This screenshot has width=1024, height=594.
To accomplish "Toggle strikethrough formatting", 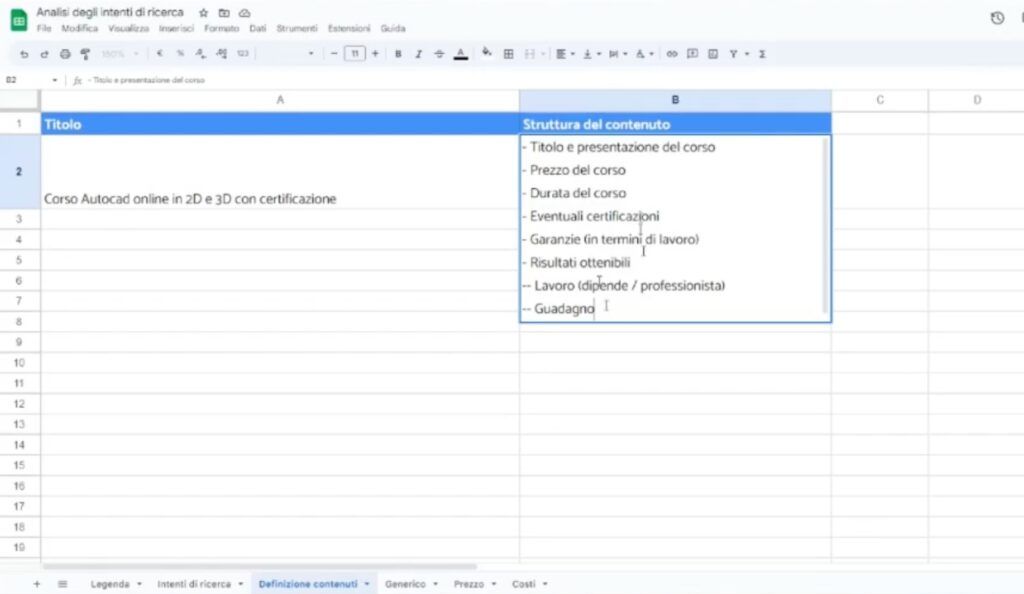I will (439, 54).
